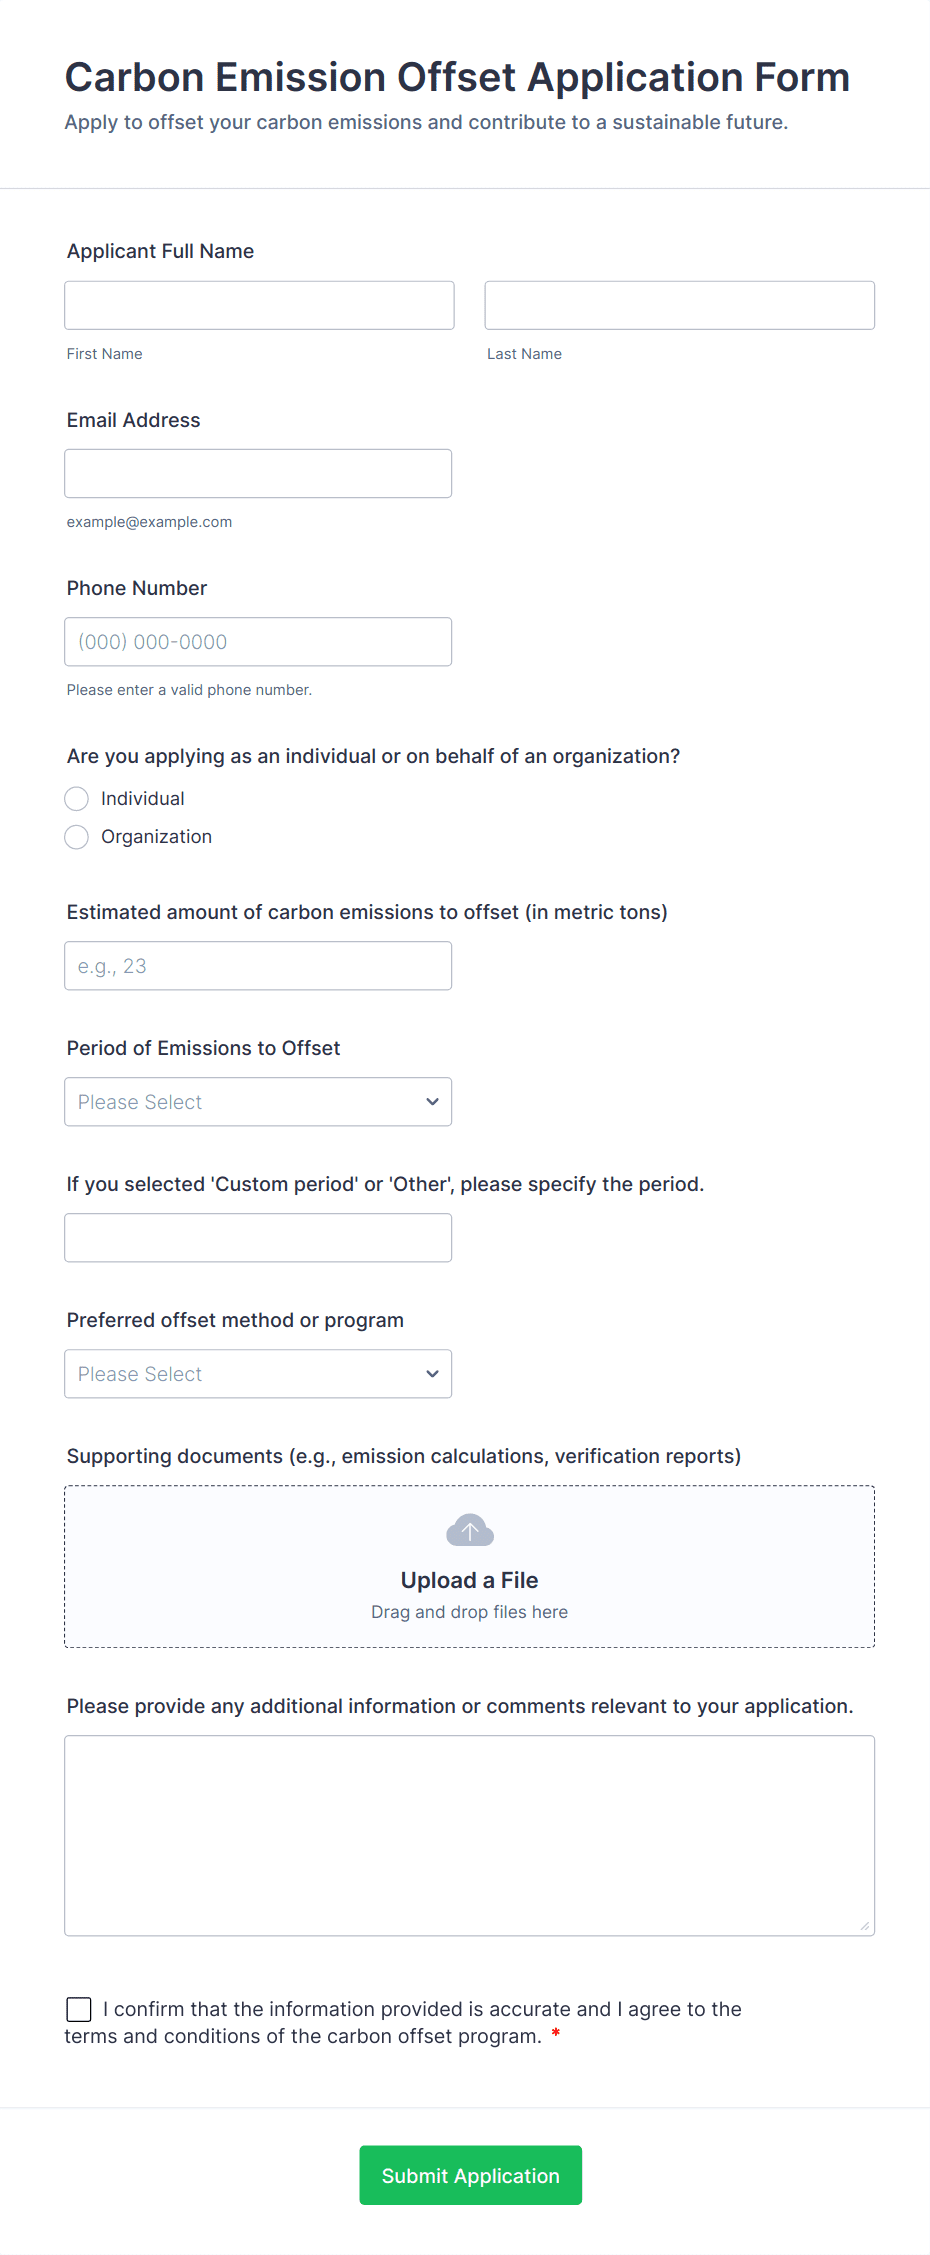
Task: Click the Preferred offset method chevron arrow
Action: click(x=432, y=1374)
